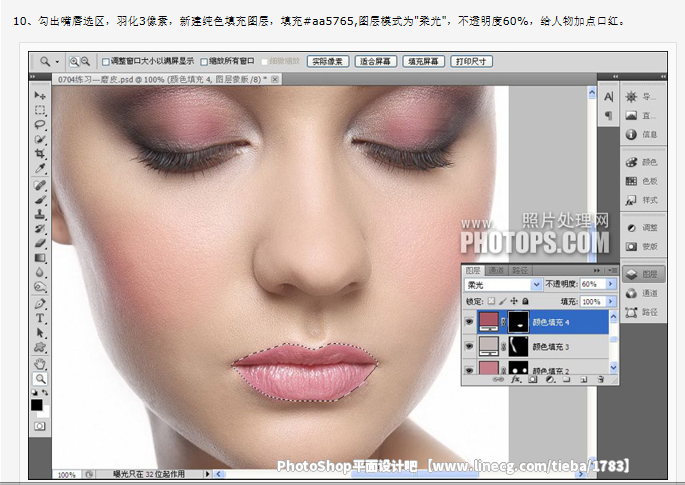Image resolution: width=685 pixels, height=485 pixels.
Task: Click the Add Layer Style fx icon
Action: 516,379
